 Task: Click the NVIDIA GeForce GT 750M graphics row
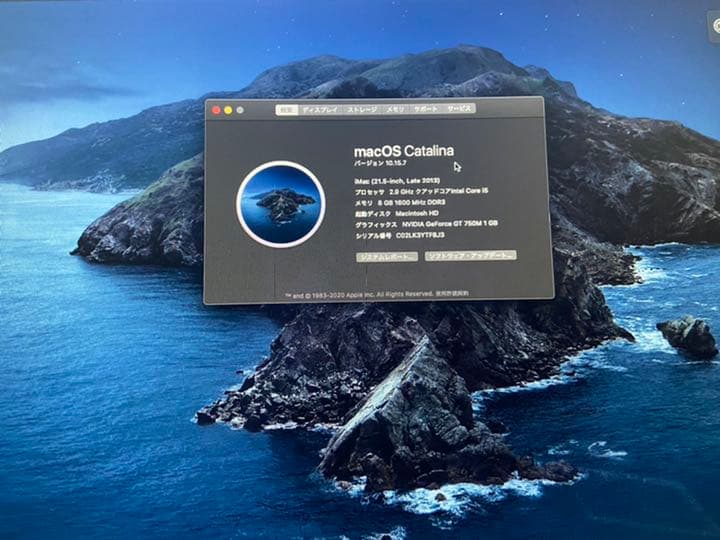tap(427, 224)
